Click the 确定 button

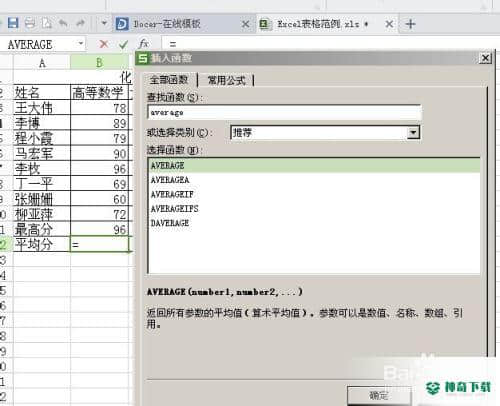[x=378, y=396]
